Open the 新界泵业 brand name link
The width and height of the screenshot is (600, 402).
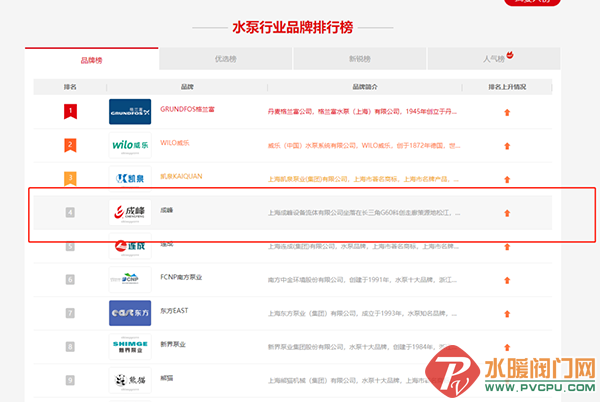pyautogui.click(x=173, y=344)
